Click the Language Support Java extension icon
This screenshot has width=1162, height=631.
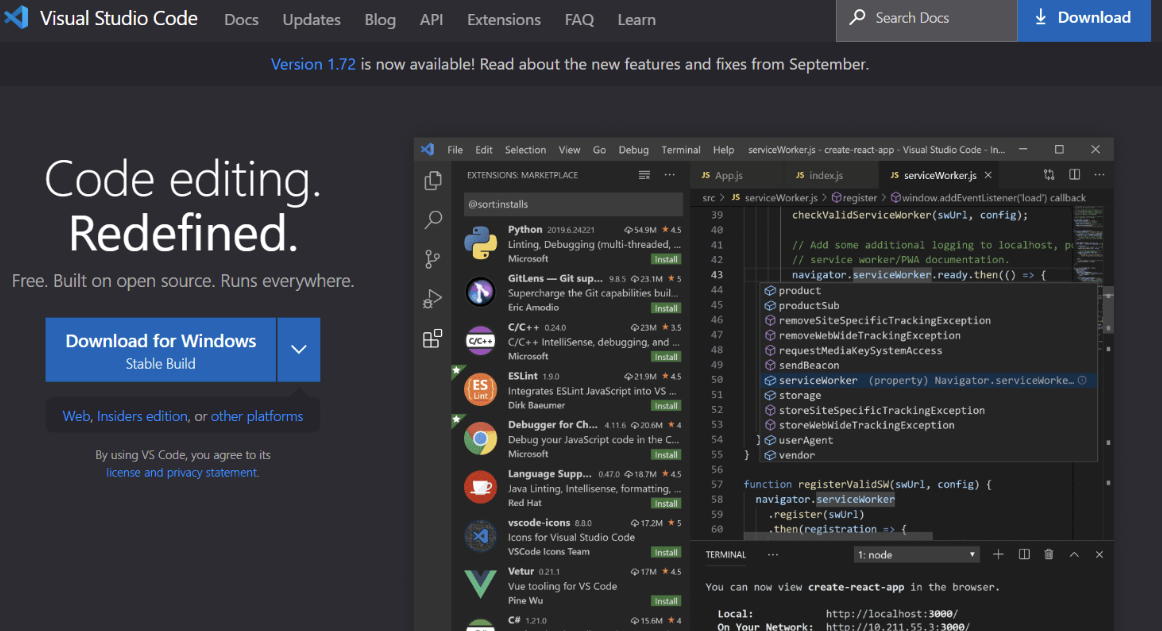[x=480, y=487]
